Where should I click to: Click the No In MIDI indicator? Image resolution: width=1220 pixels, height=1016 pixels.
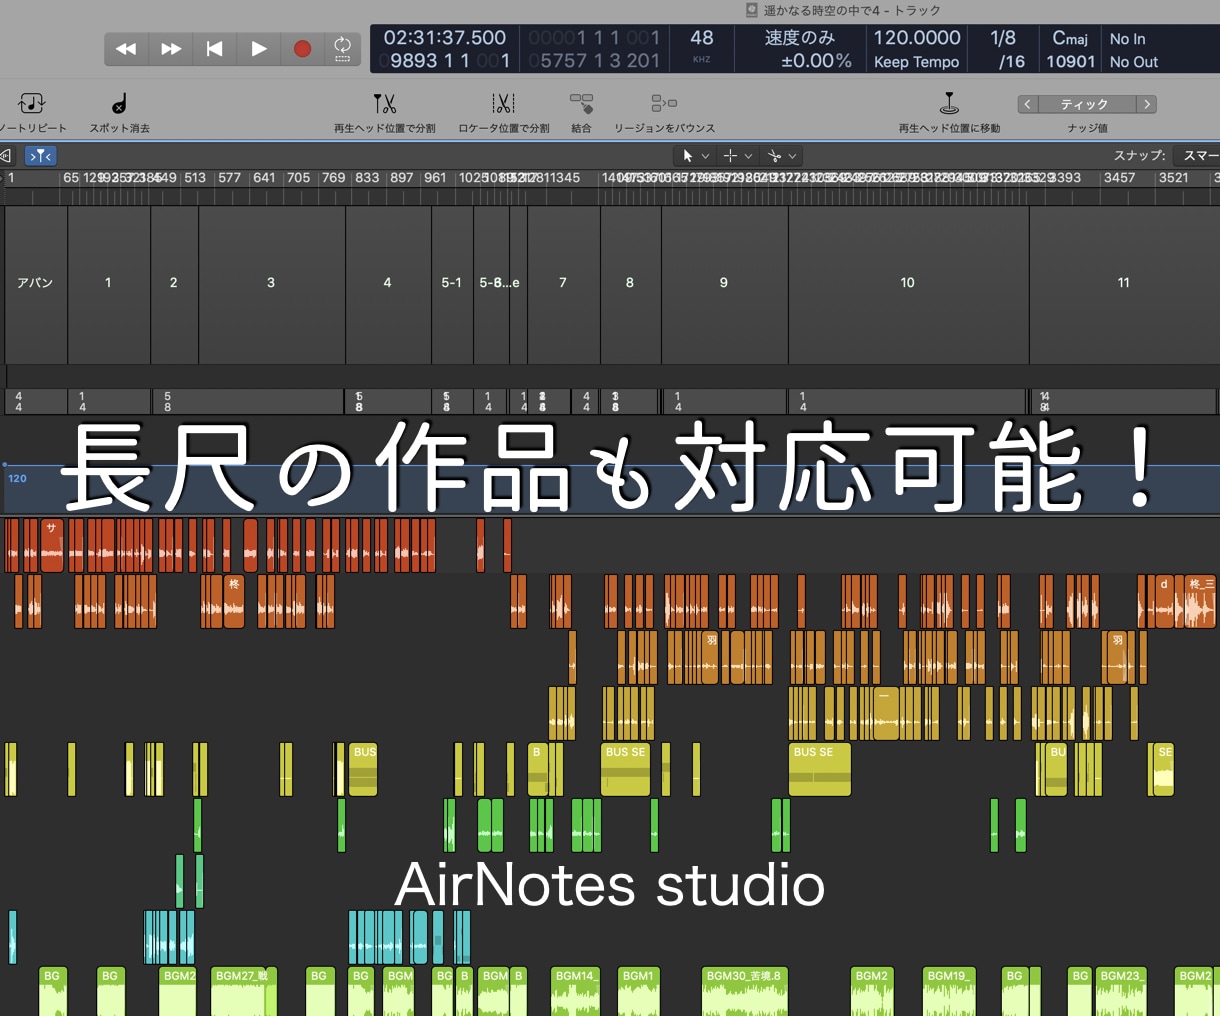tap(1127, 39)
